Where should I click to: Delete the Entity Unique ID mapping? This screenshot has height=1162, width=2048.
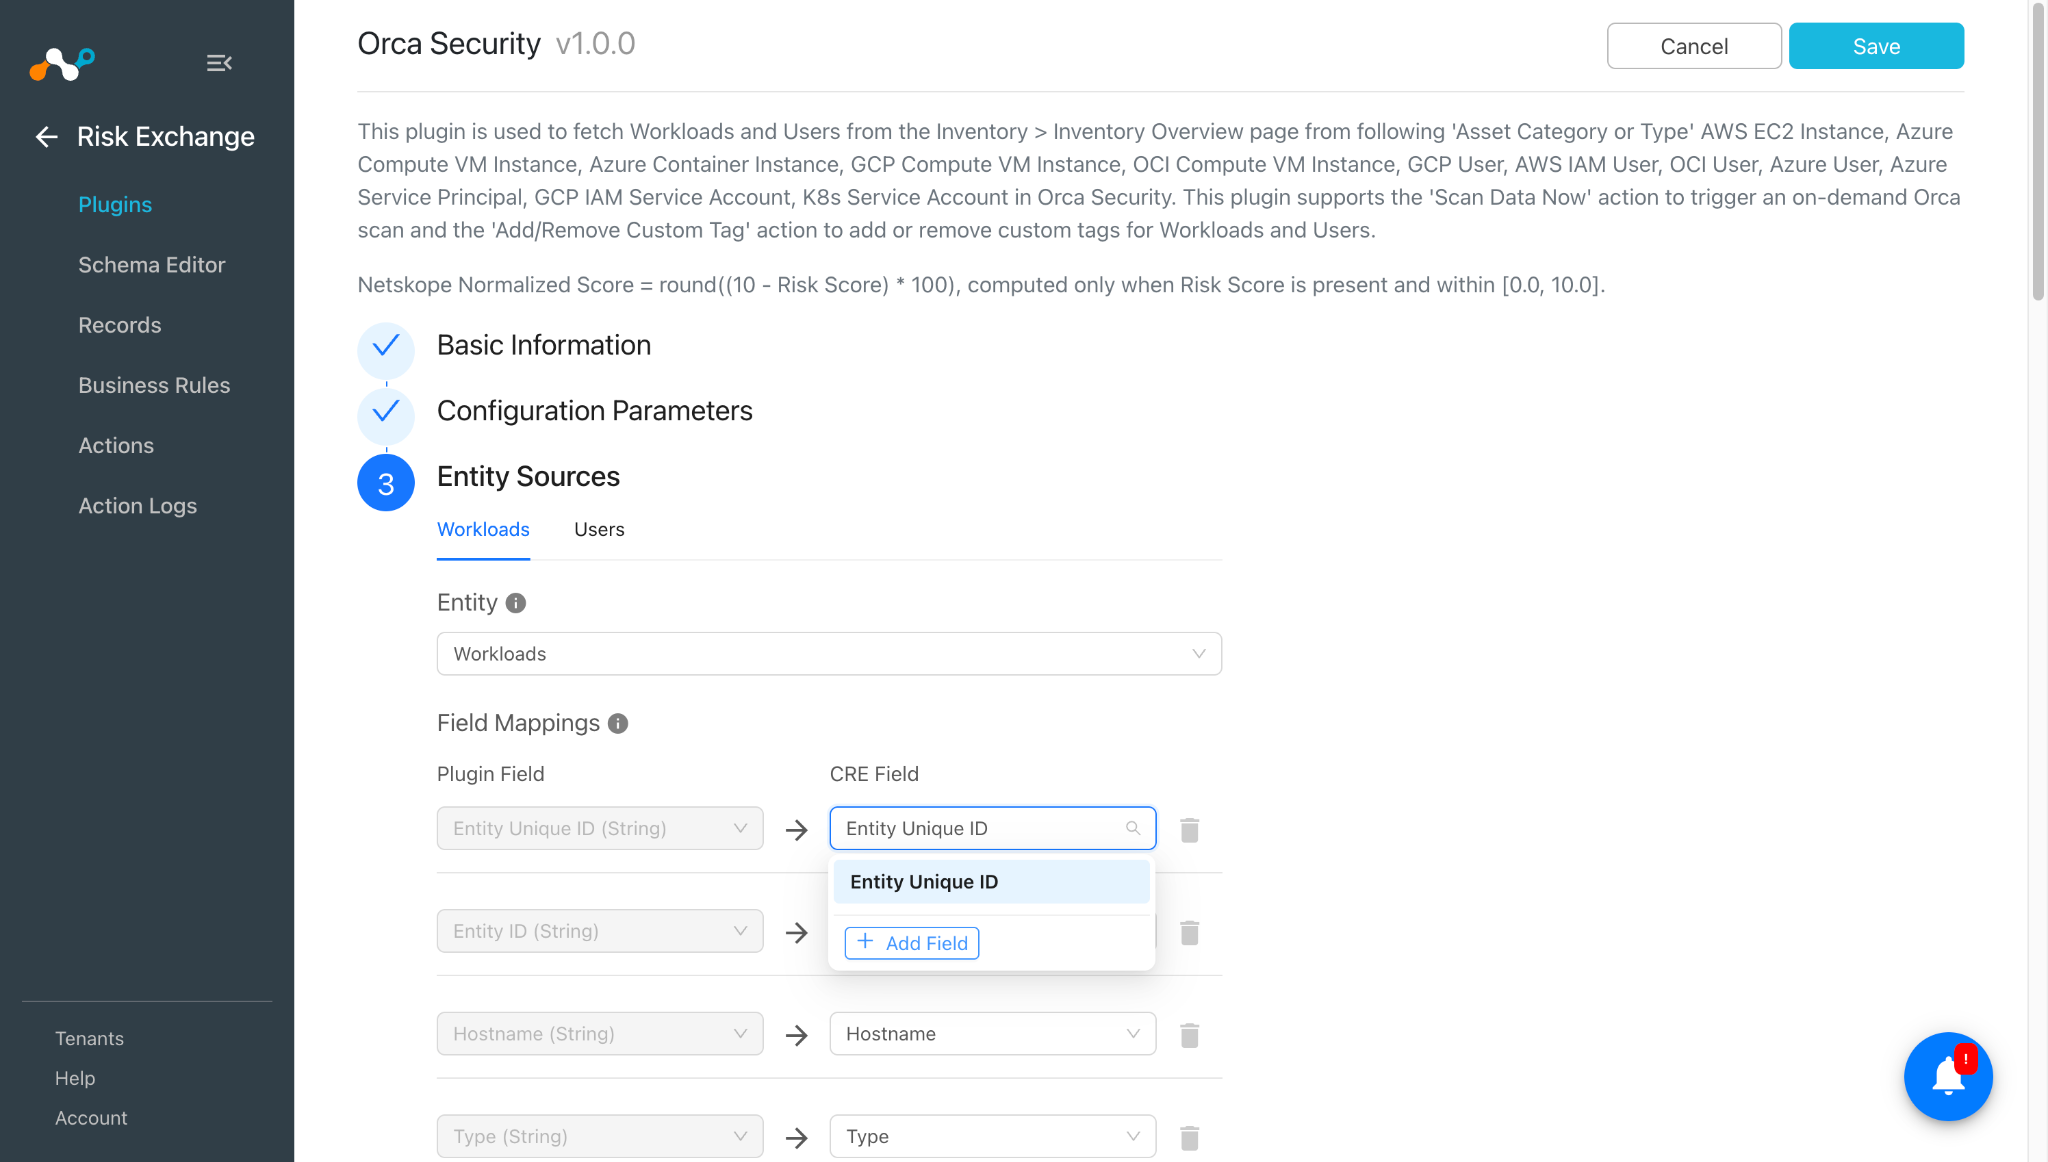click(x=1189, y=830)
